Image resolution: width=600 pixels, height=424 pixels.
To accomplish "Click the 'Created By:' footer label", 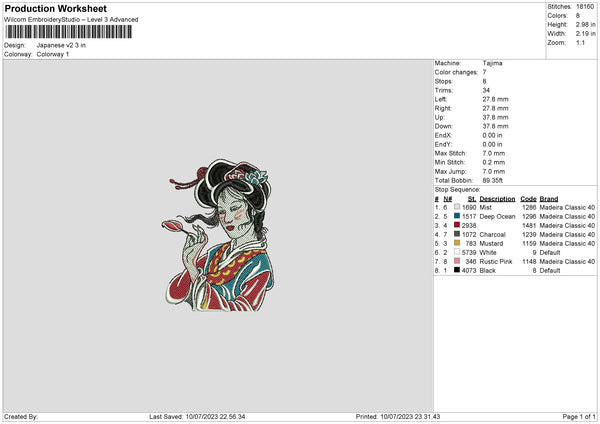I will click(21, 417).
